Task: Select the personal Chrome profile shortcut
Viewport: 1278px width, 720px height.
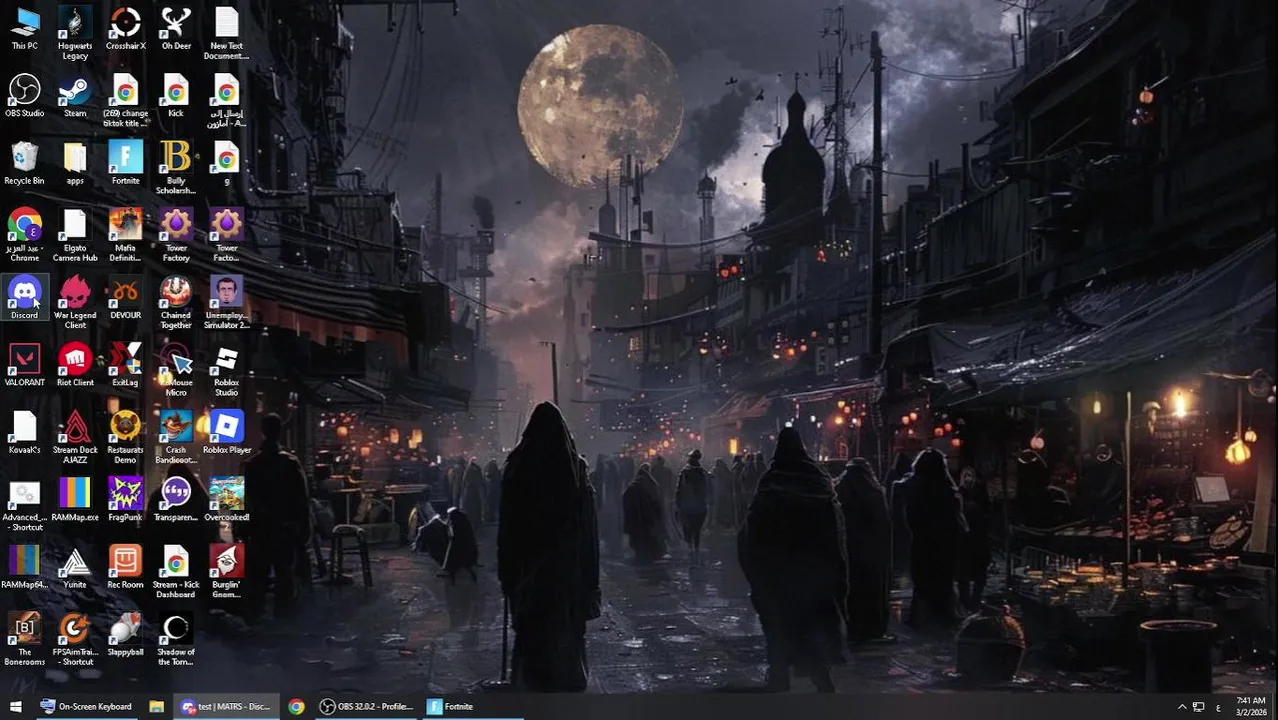Action: [24, 236]
